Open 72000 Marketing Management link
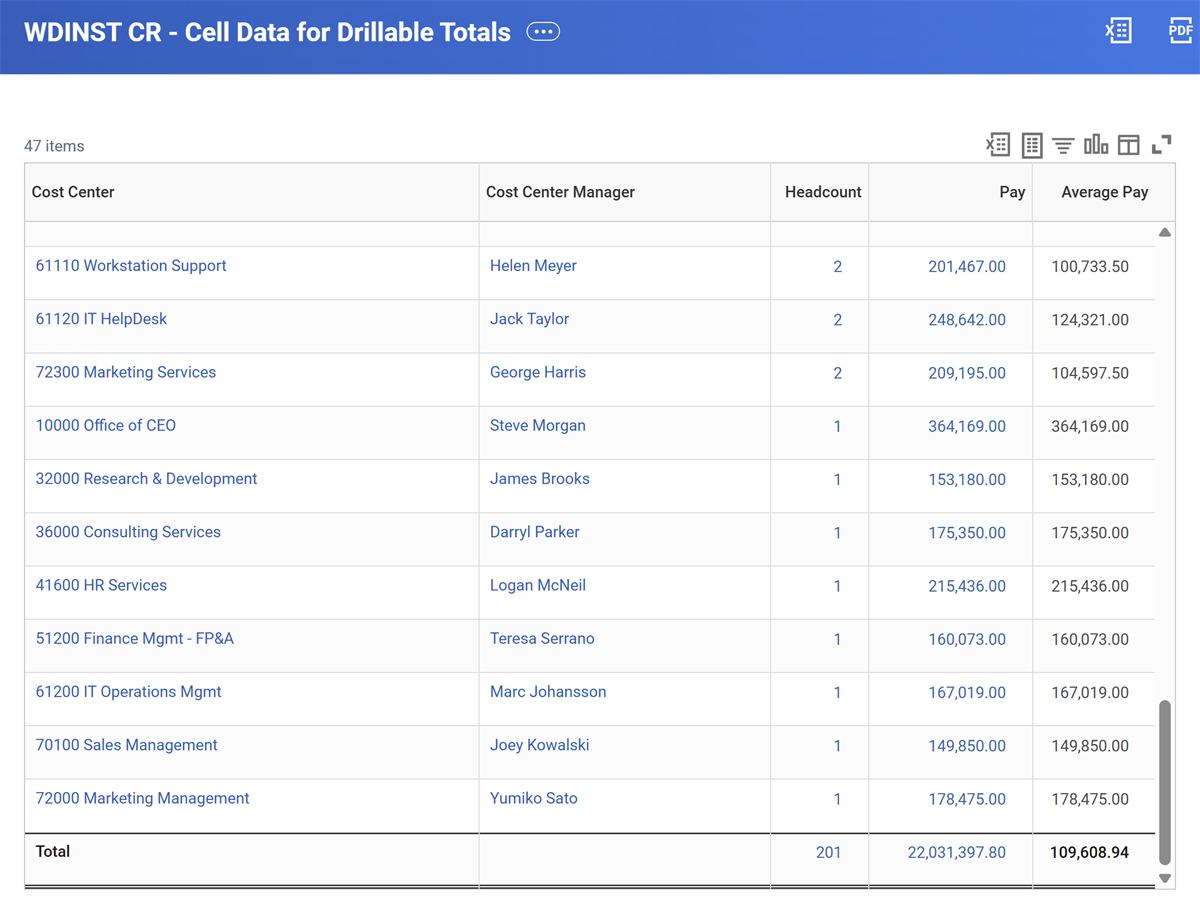The image size is (1200, 908). tap(143, 798)
